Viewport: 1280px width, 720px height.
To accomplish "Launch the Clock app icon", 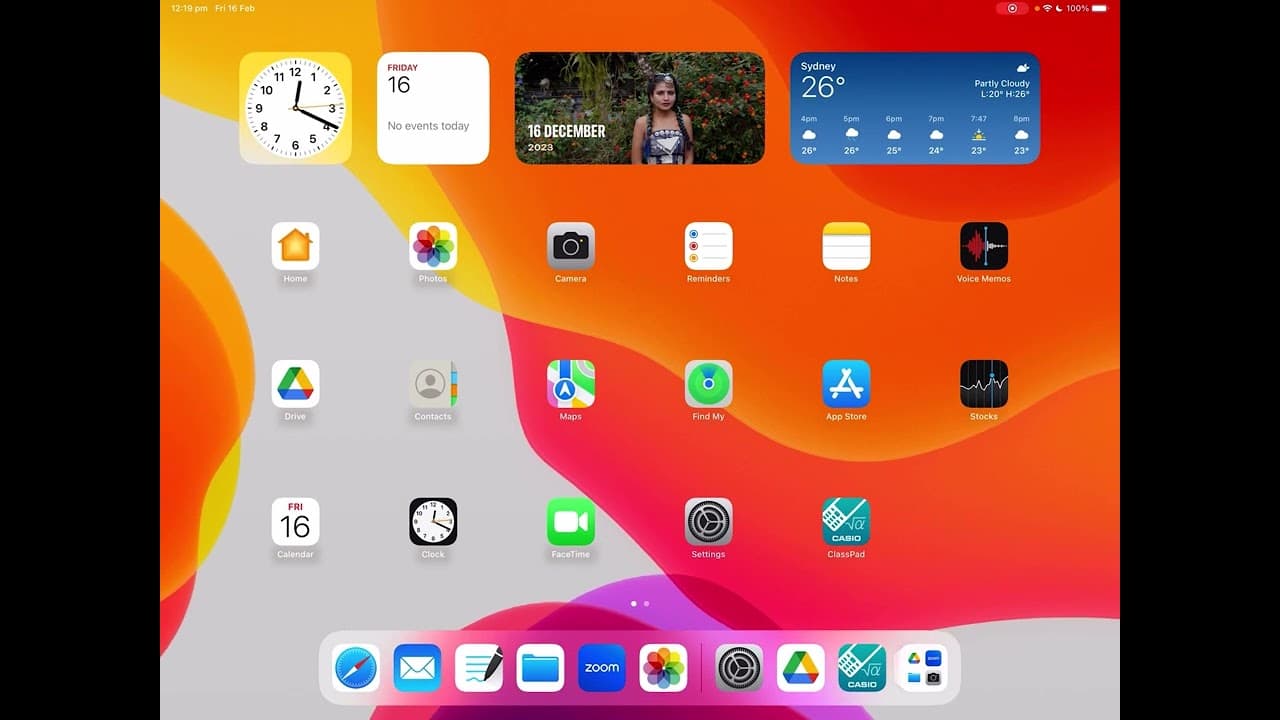I will tap(433, 522).
